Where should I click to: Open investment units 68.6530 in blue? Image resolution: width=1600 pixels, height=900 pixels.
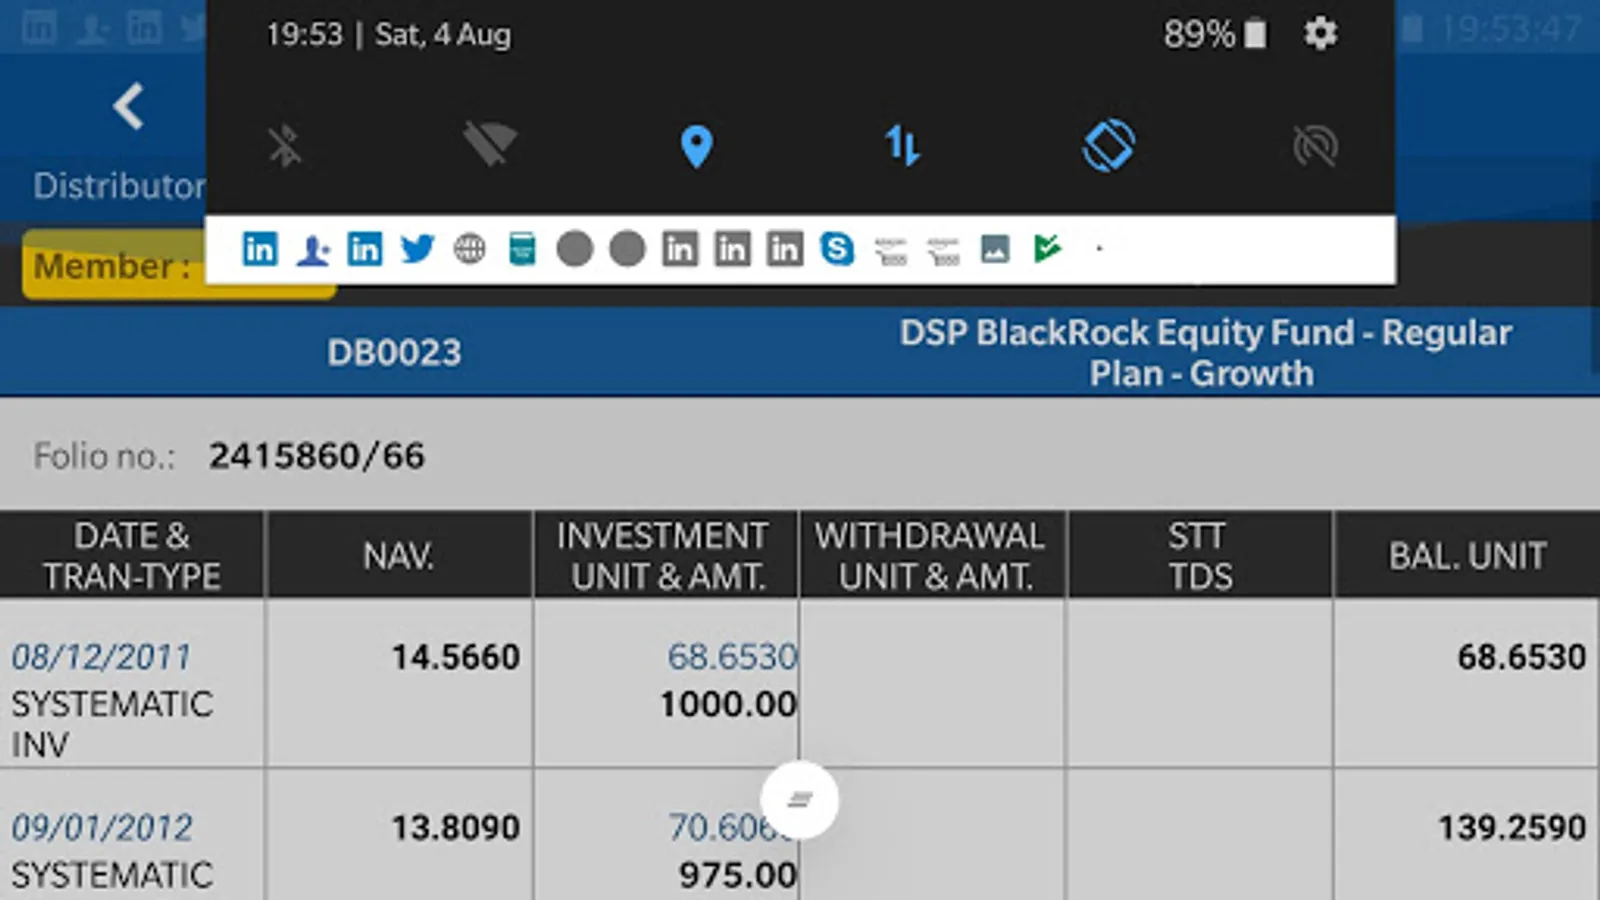(732, 657)
